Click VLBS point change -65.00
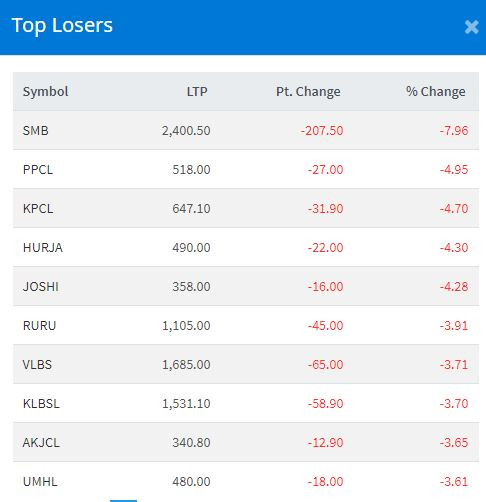This screenshot has height=502, width=486. 325,364
